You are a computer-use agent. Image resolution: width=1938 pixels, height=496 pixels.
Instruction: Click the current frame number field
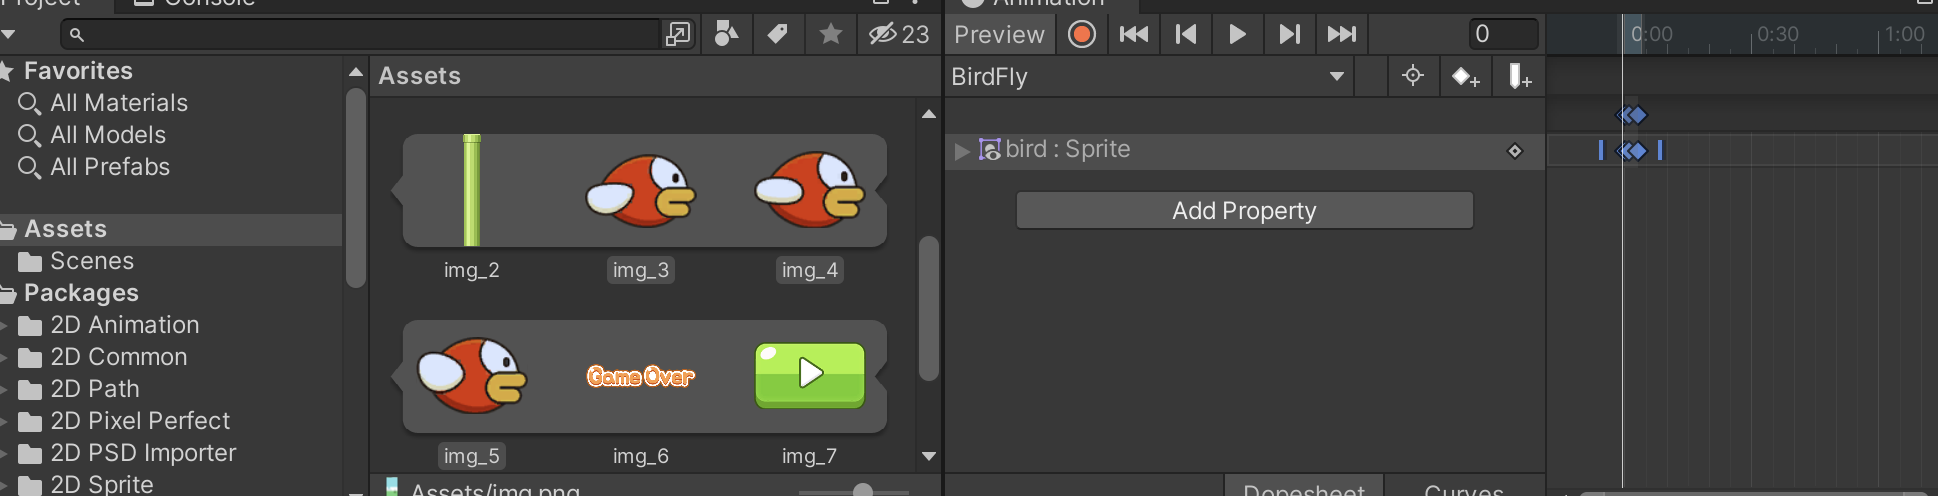pyautogui.click(x=1503, y=34)
